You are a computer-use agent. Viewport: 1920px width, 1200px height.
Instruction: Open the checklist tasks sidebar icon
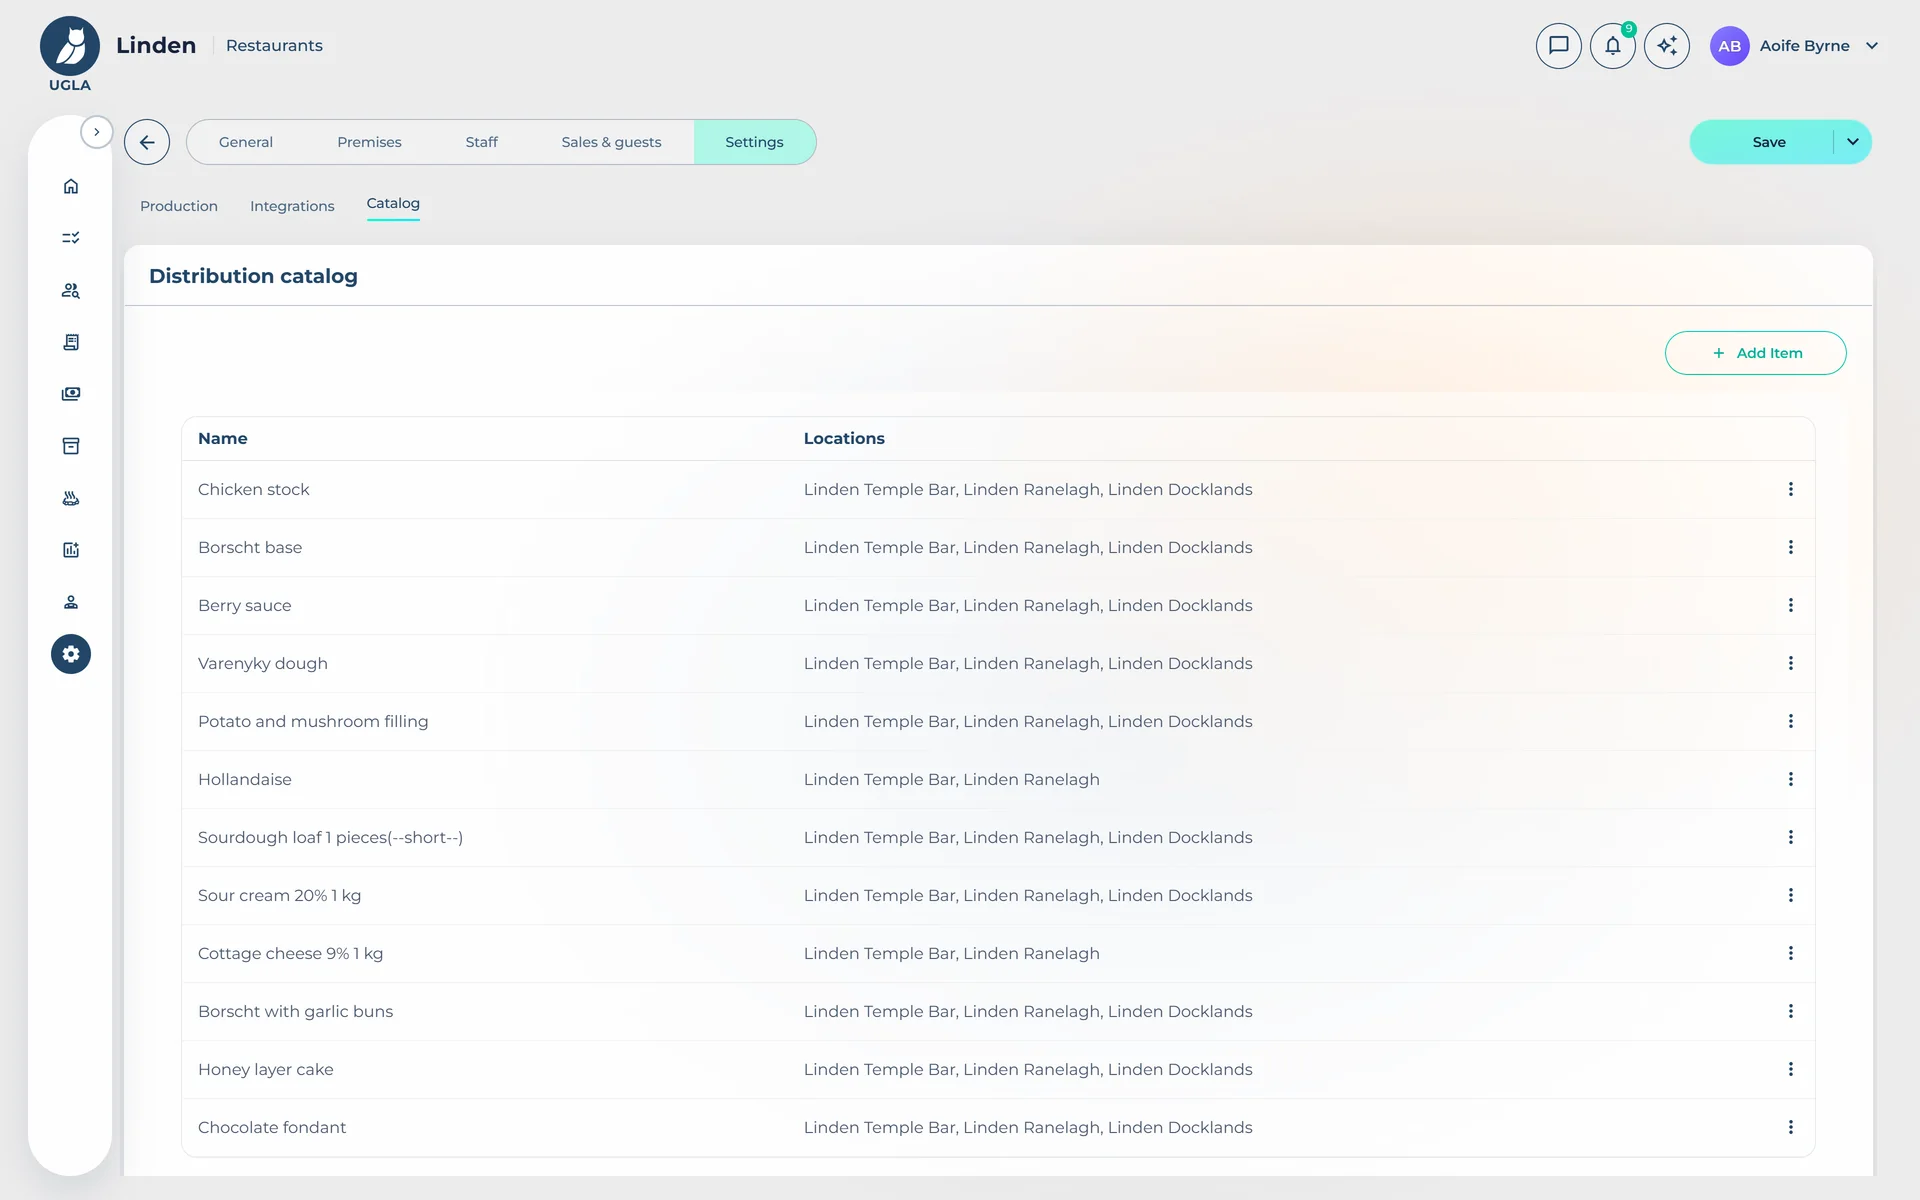click(x=71, y=238)
